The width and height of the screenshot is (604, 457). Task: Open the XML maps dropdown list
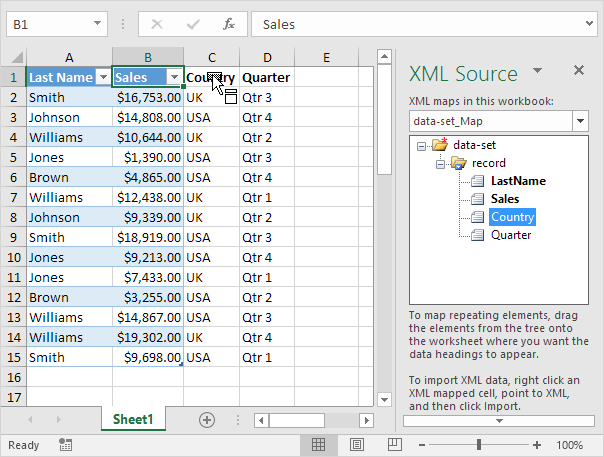[580, 121]
